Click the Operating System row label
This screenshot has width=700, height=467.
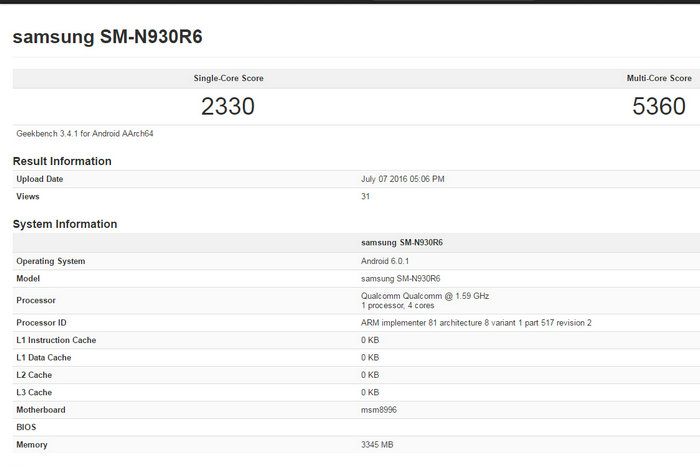coord(50,261)
